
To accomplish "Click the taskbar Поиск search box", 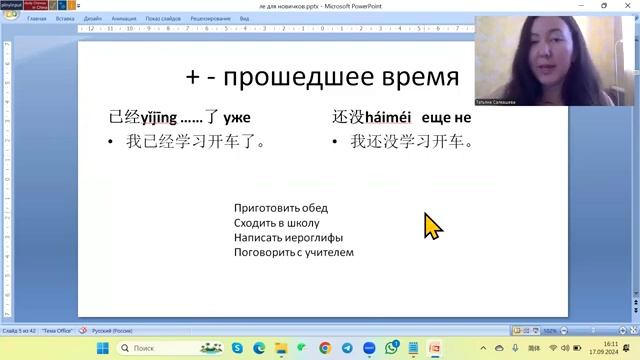I will tap(171, 348).
